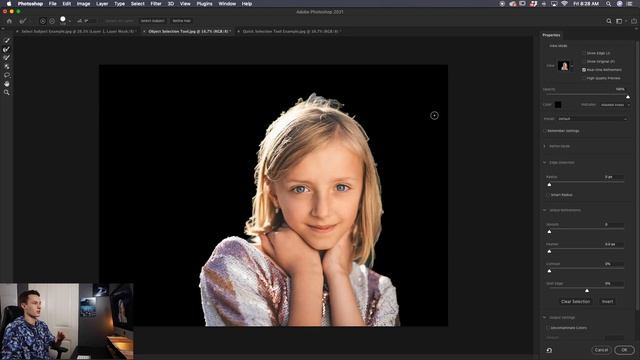This screenshot has width=640, height=360.
Task: Click the overlay Color swatch
Action: coord(558,105)
